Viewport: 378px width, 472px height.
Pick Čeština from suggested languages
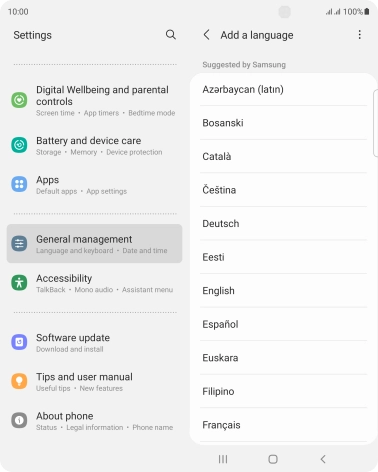[x=283, y=190]
